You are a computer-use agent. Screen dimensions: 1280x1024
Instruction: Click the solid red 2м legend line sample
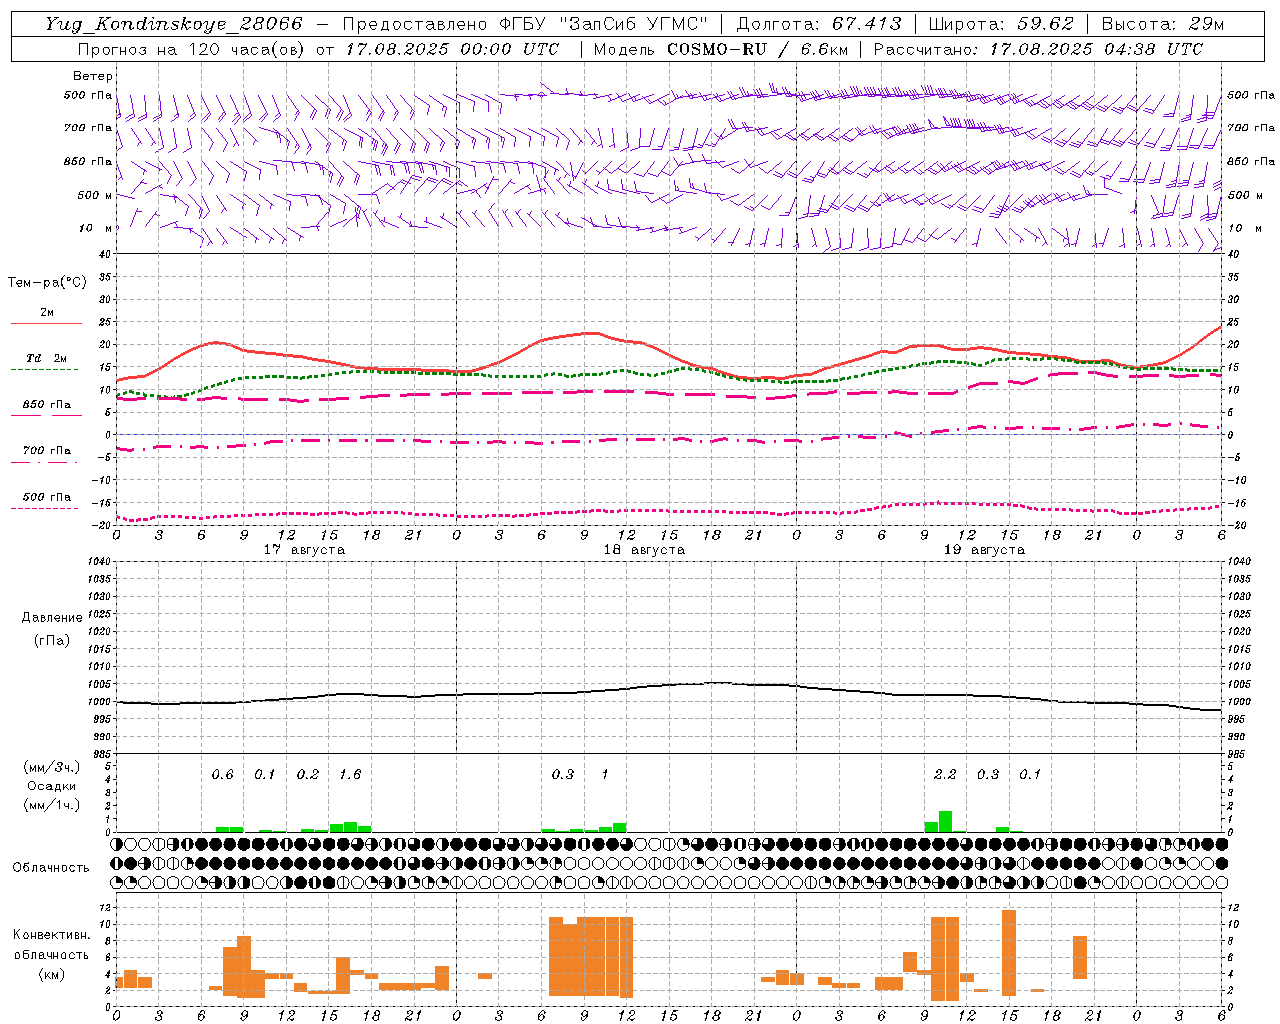pyautogui.click(x=46, y=323)
